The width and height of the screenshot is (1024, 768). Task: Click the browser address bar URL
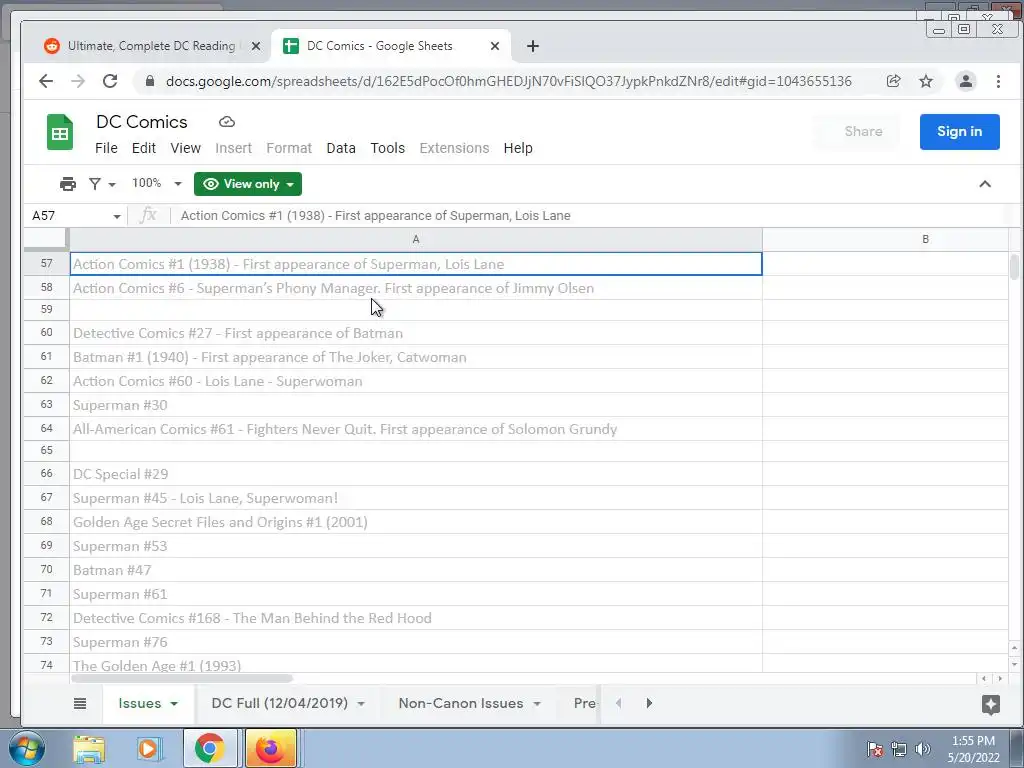(x=509, y=81)
